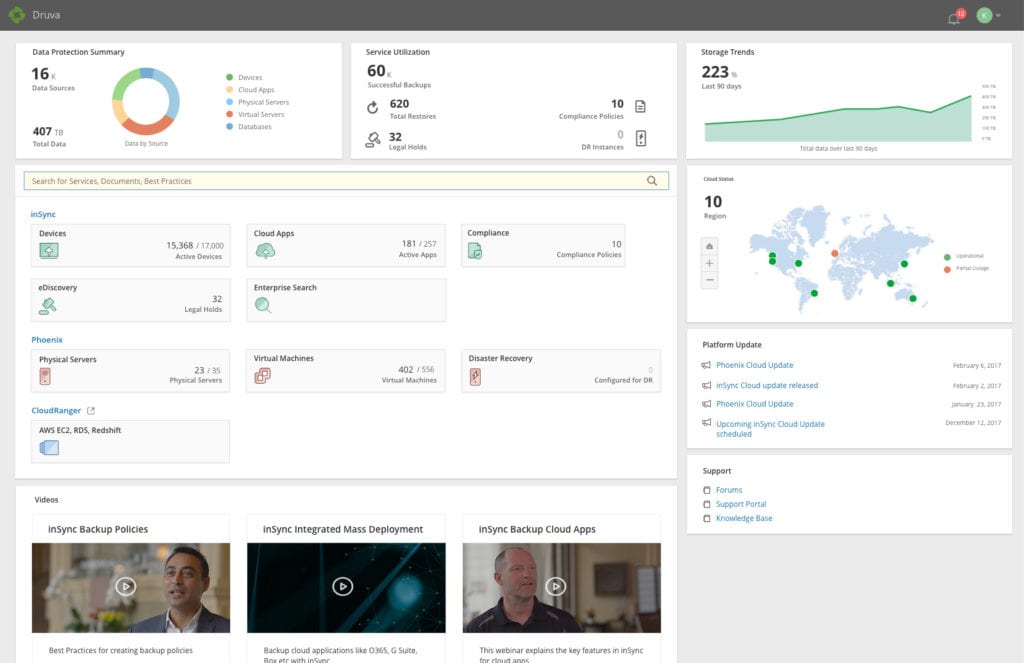The width and height of the screenshot is (1024, 663).
Task: Open the Devices card title
Action: click(x=52, y=234)
